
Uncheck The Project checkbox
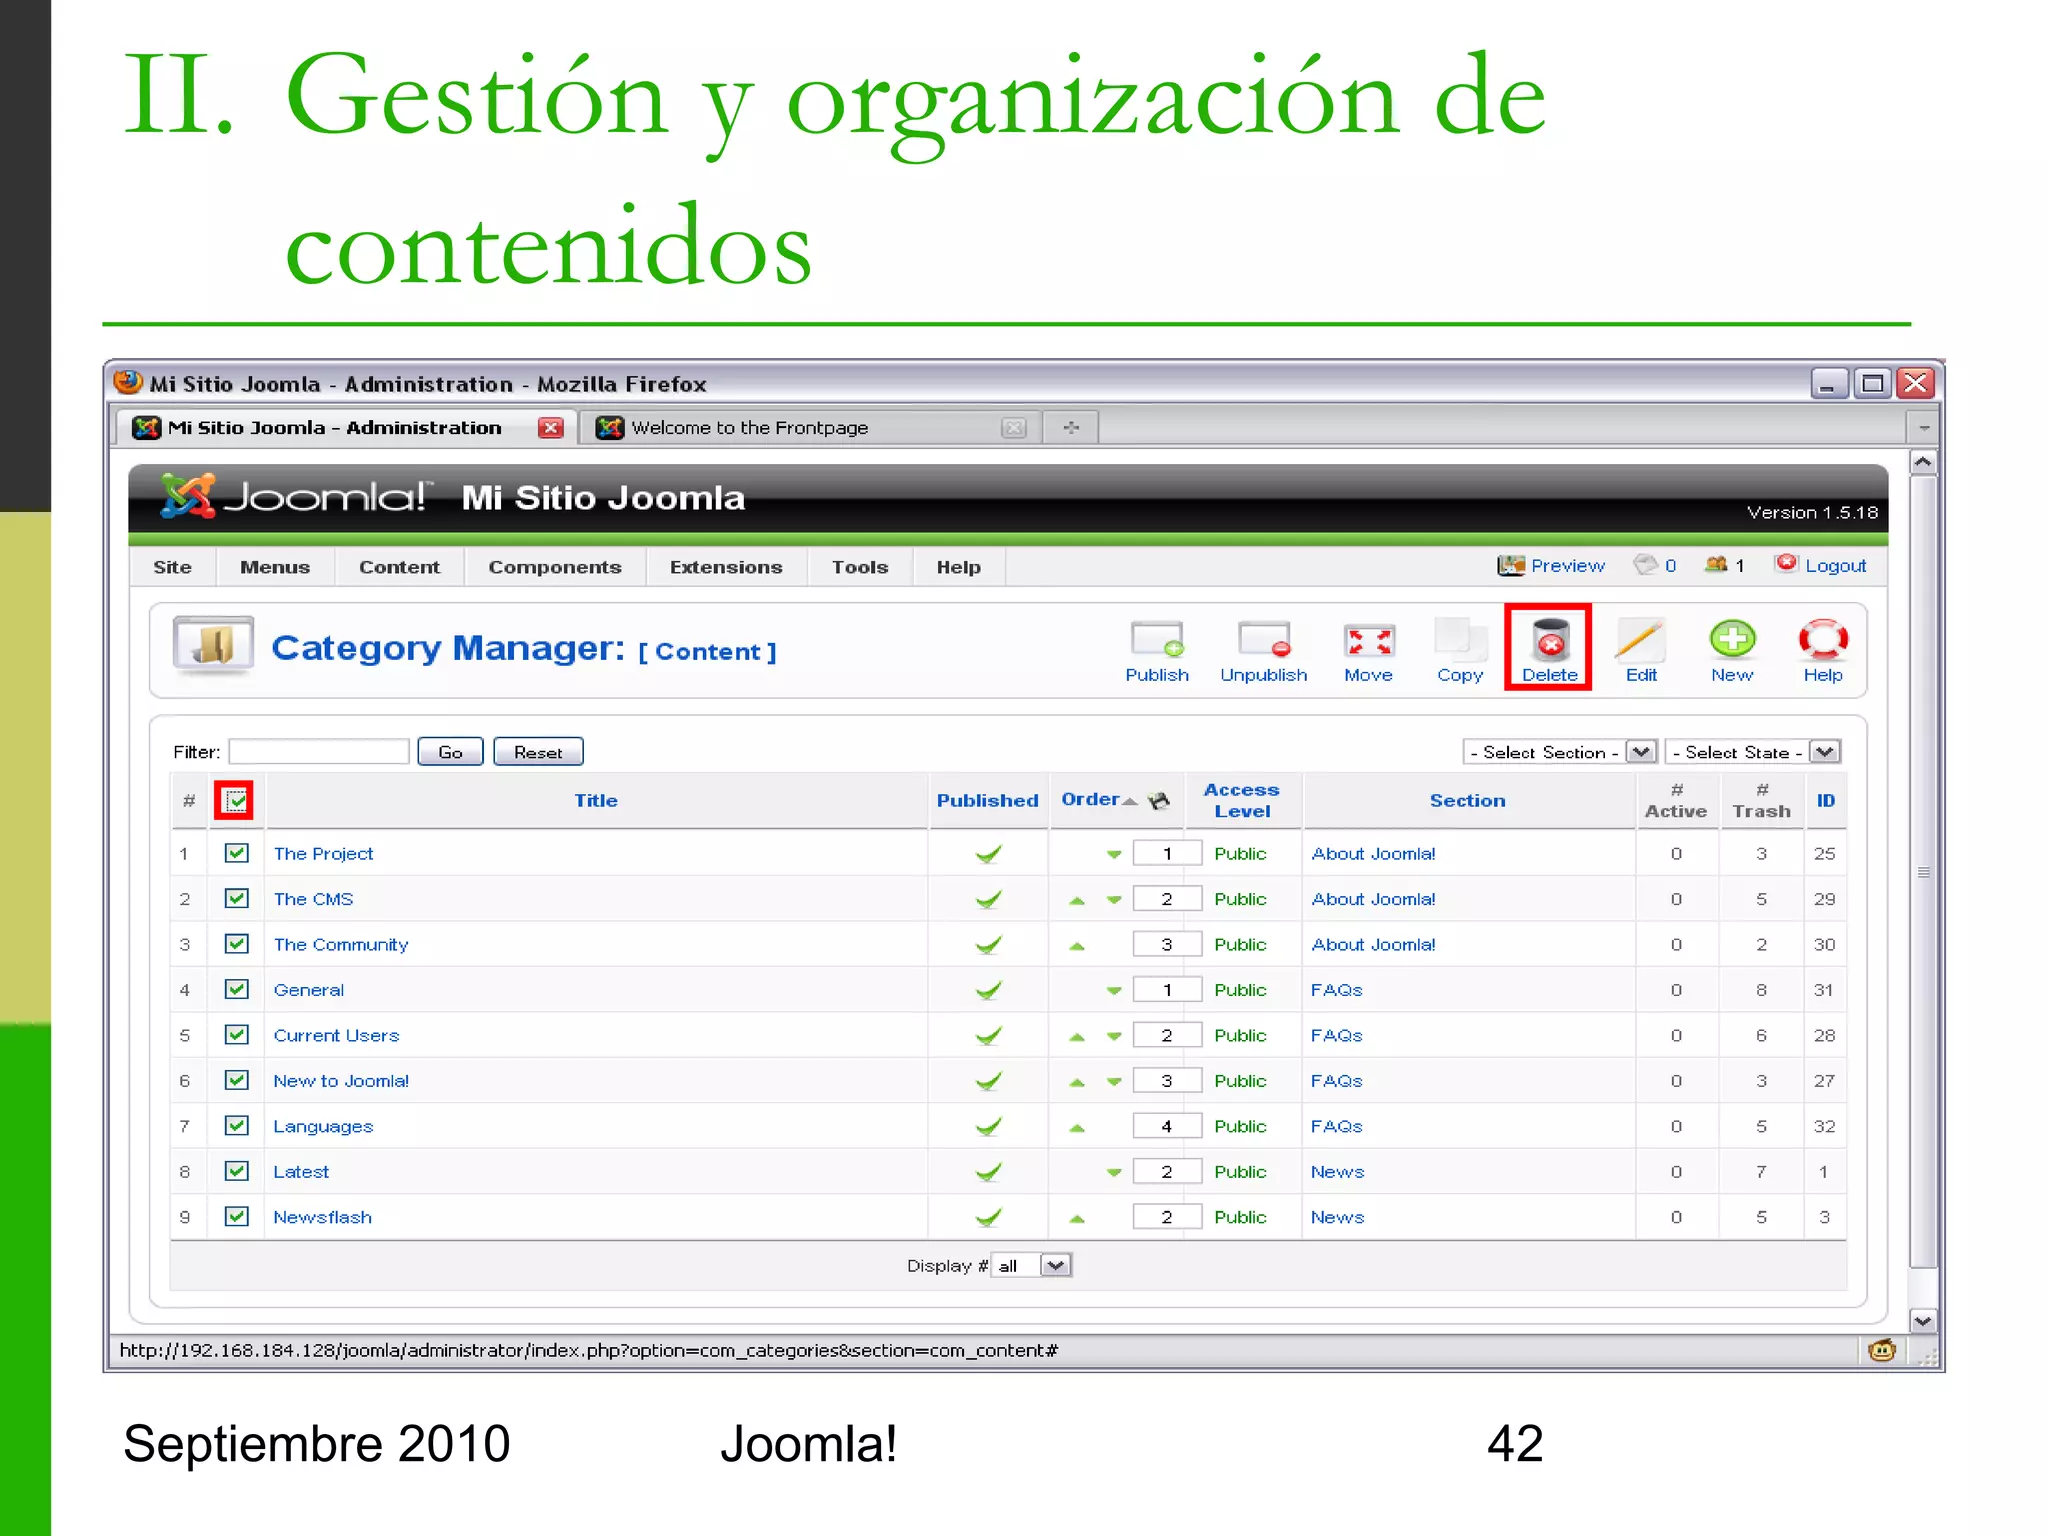click(236, 853)
